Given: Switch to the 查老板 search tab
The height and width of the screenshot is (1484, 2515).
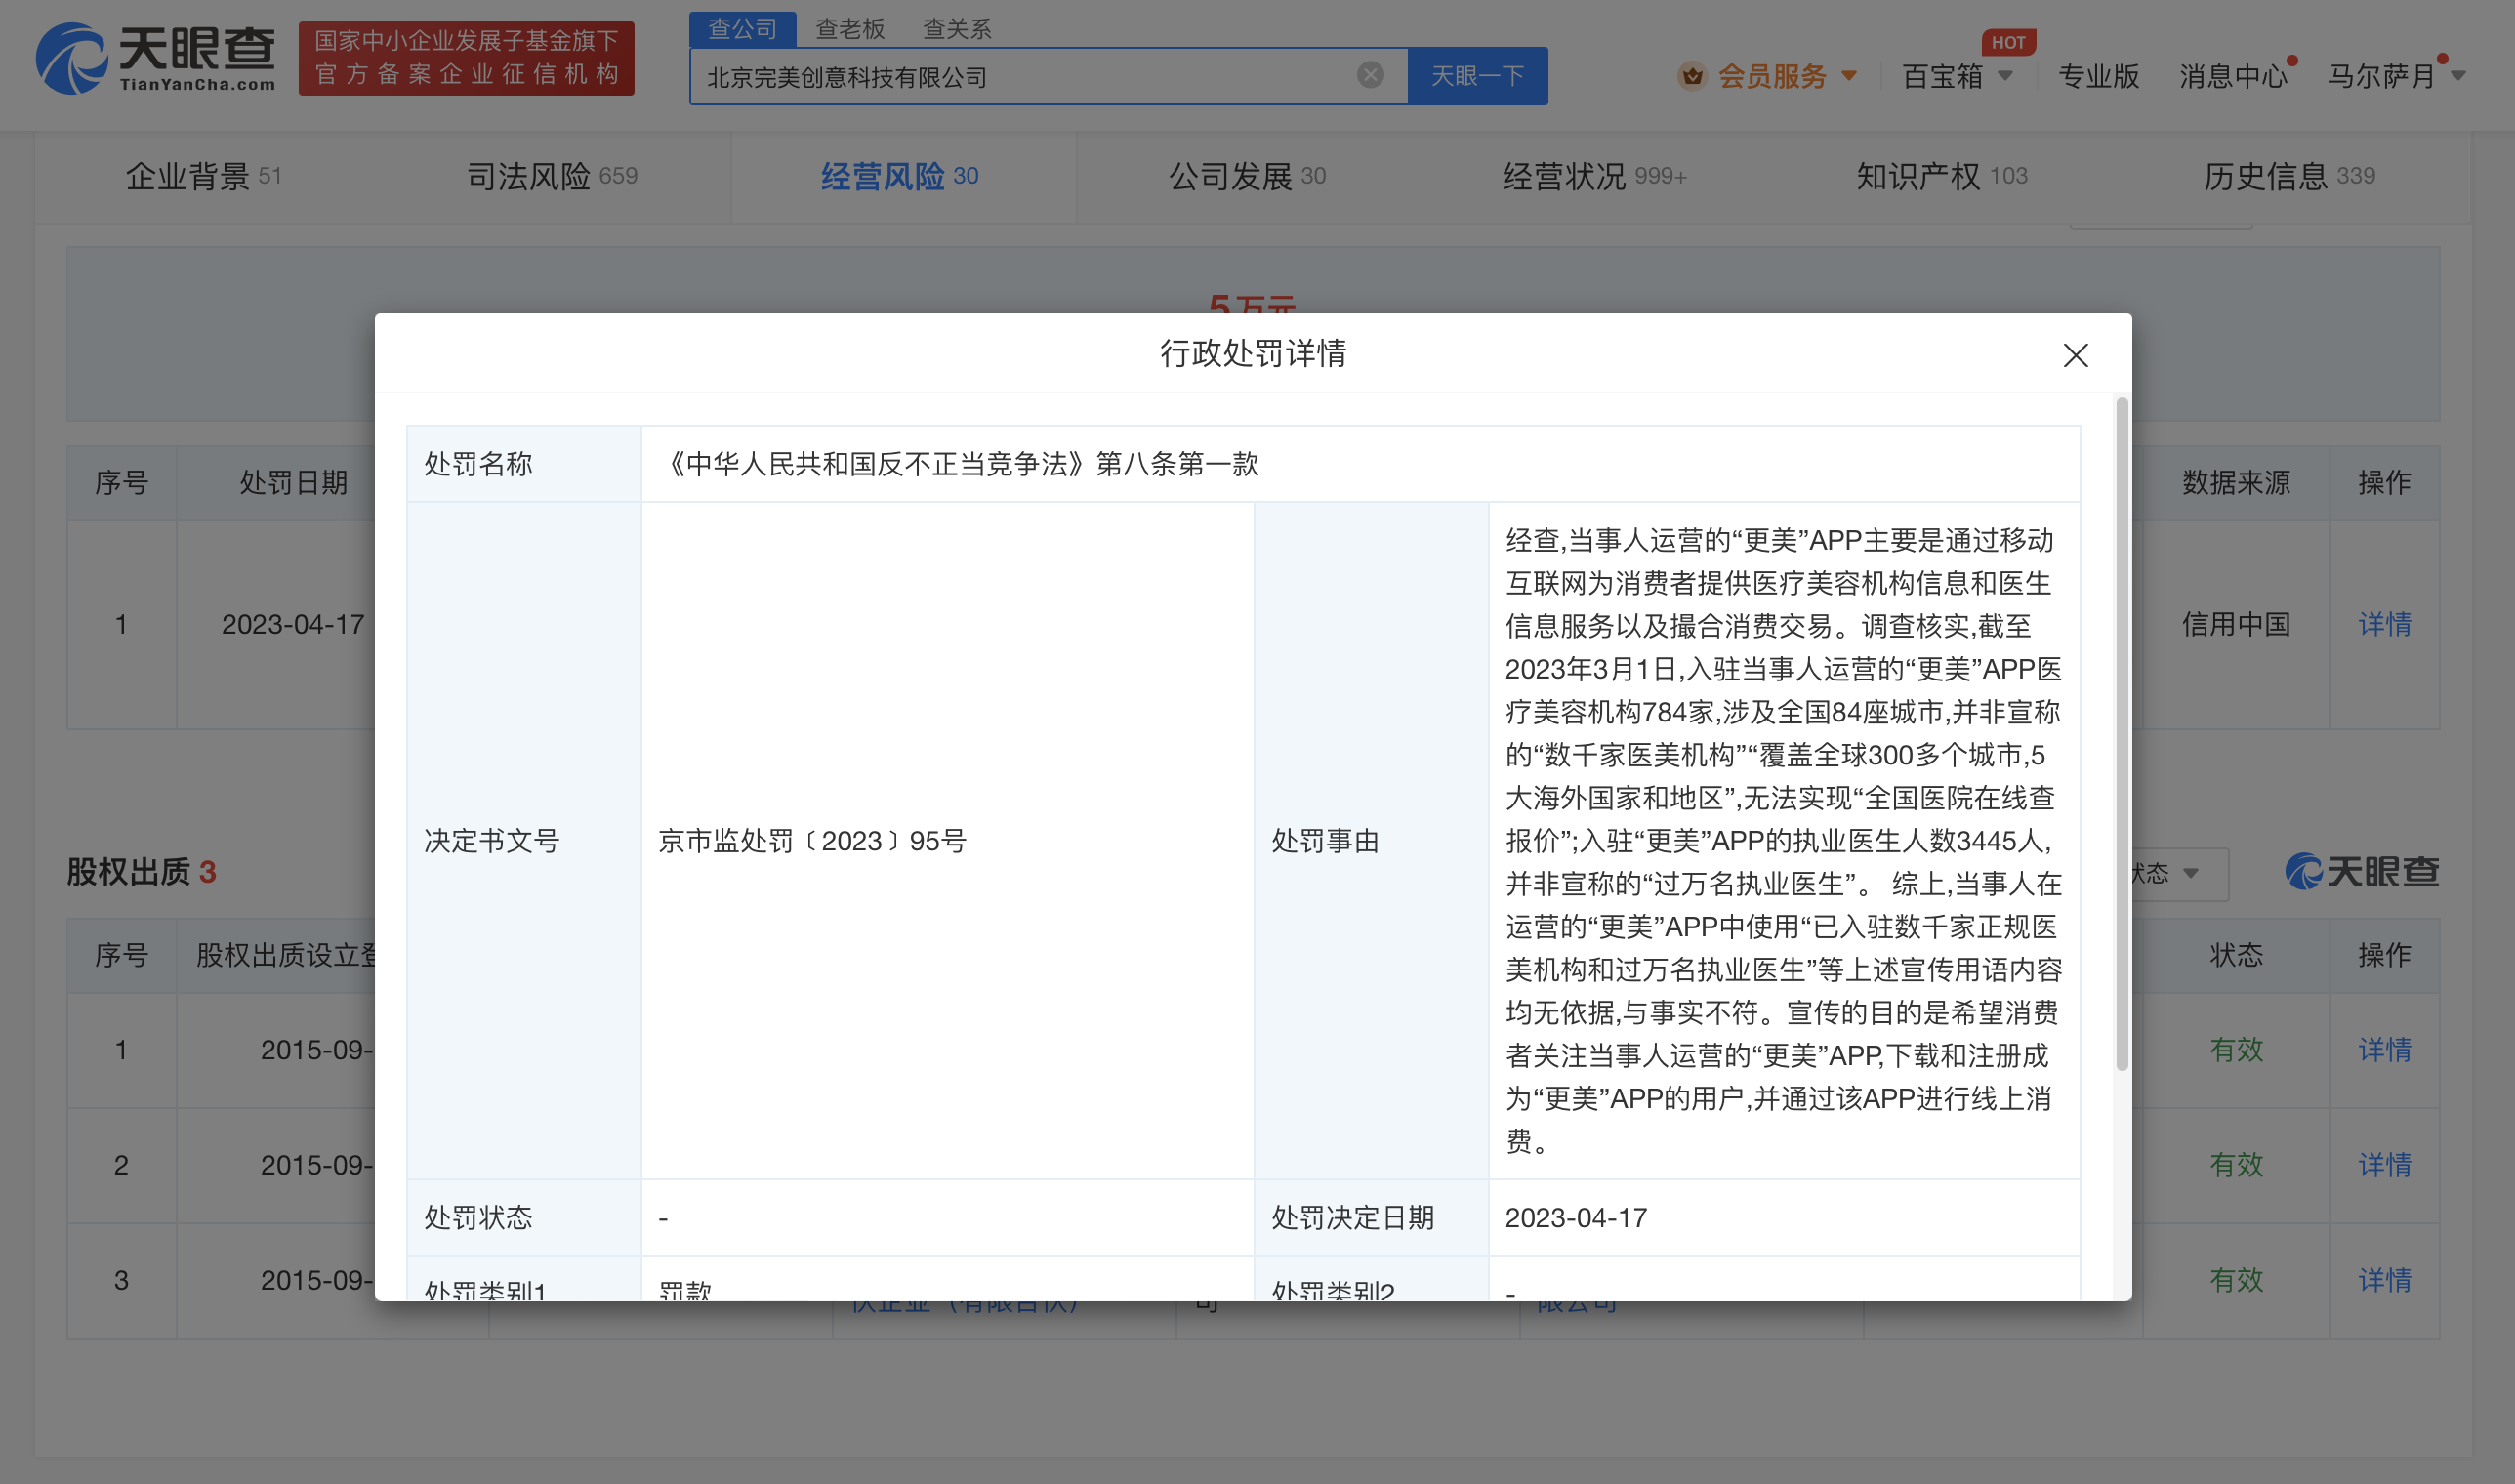Looking at the screenshot, I should 850,29.
